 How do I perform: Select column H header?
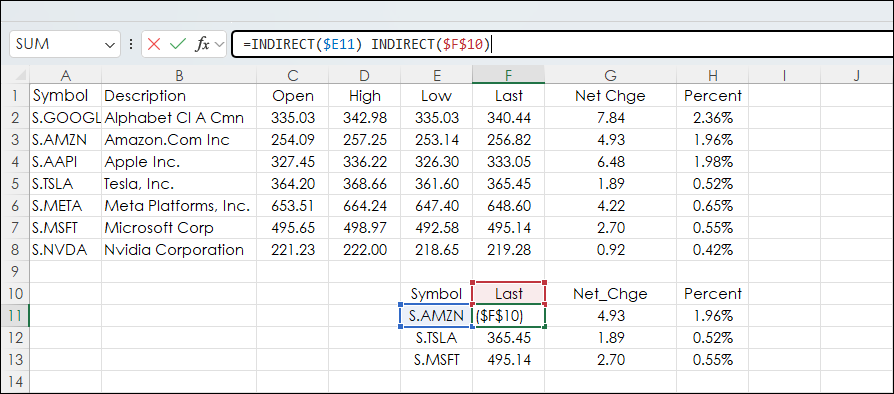[712, 75]
